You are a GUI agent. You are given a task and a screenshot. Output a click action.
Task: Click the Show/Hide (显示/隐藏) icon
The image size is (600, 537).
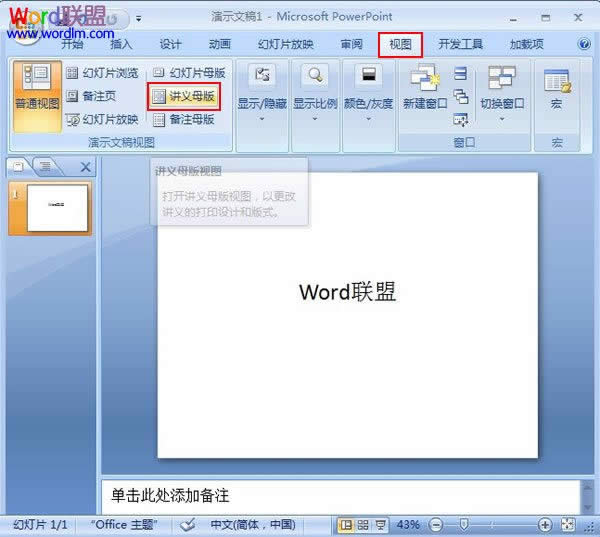tap(262, 75)
